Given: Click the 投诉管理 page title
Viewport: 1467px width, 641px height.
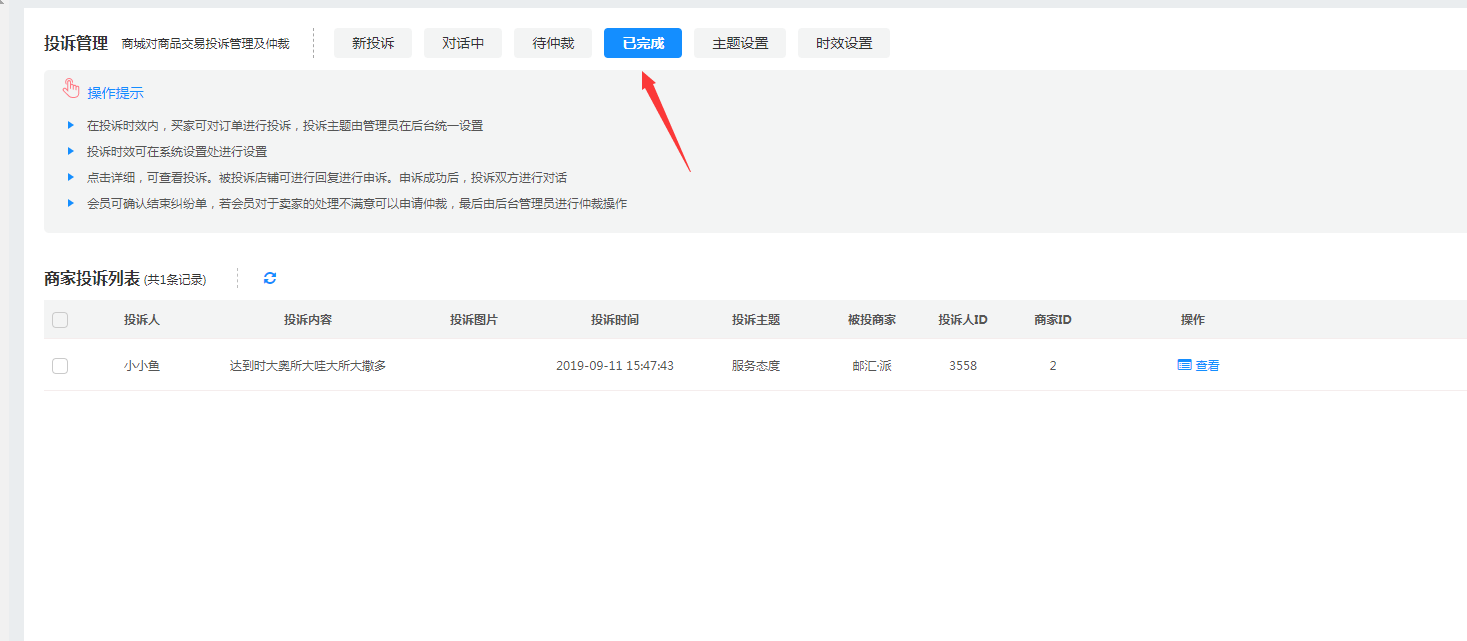Looking at the screenshot, I should click(76, 43).
